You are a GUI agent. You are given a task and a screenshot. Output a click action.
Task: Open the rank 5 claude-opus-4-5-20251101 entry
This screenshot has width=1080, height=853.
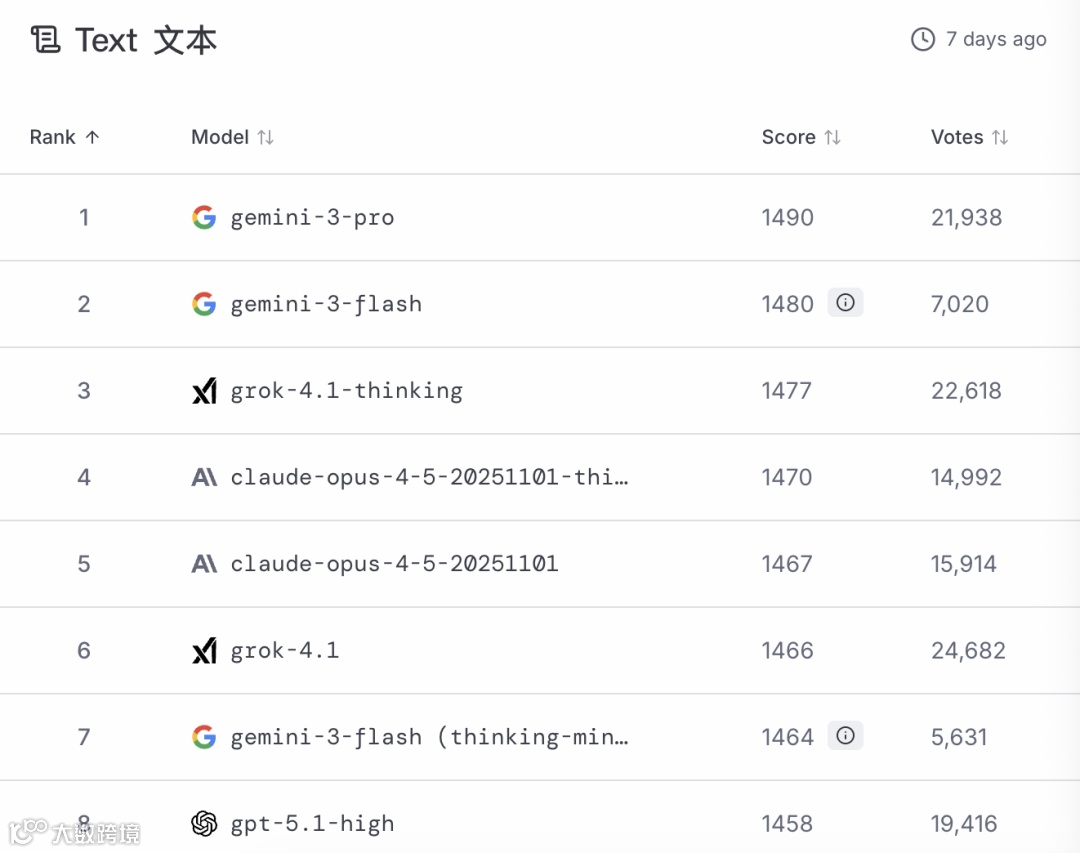pos(394,564)
